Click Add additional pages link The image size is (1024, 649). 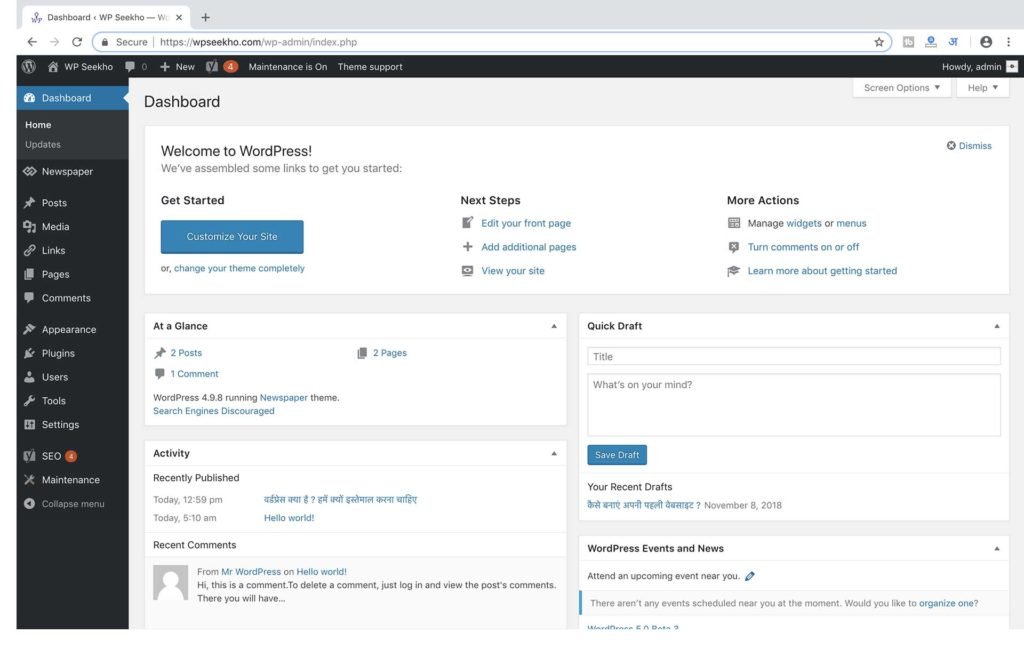(528, 247)
